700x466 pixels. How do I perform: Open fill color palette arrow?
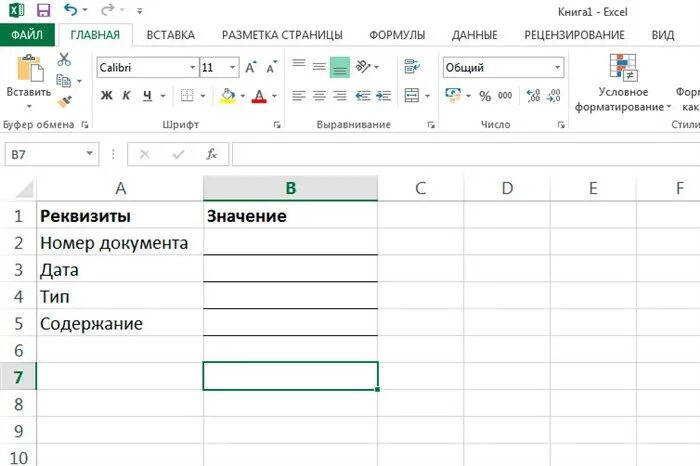243,96
